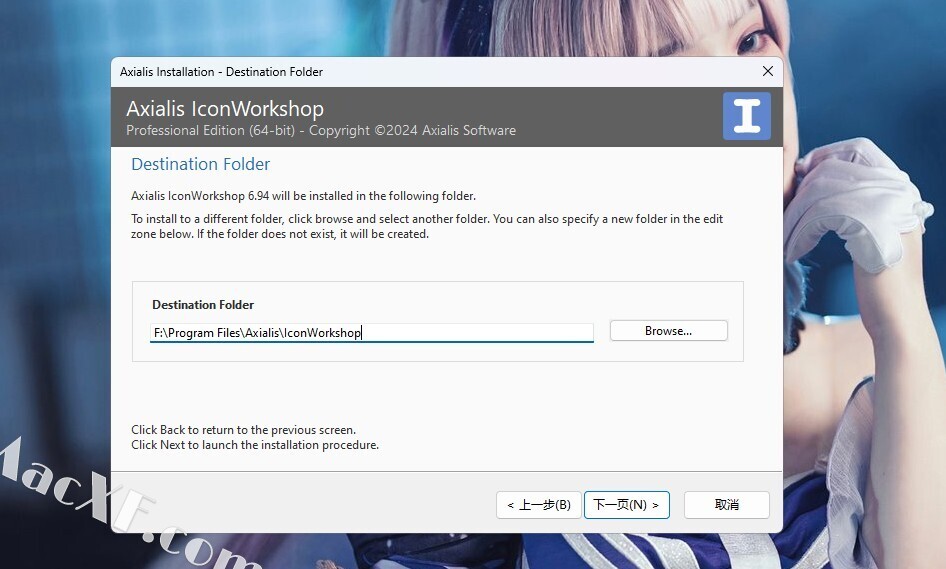Viewport: 946px width, 569px height.
Task: Click the 'IconWorkshop 6.94 will be installed' text
Action: [303, 196]
